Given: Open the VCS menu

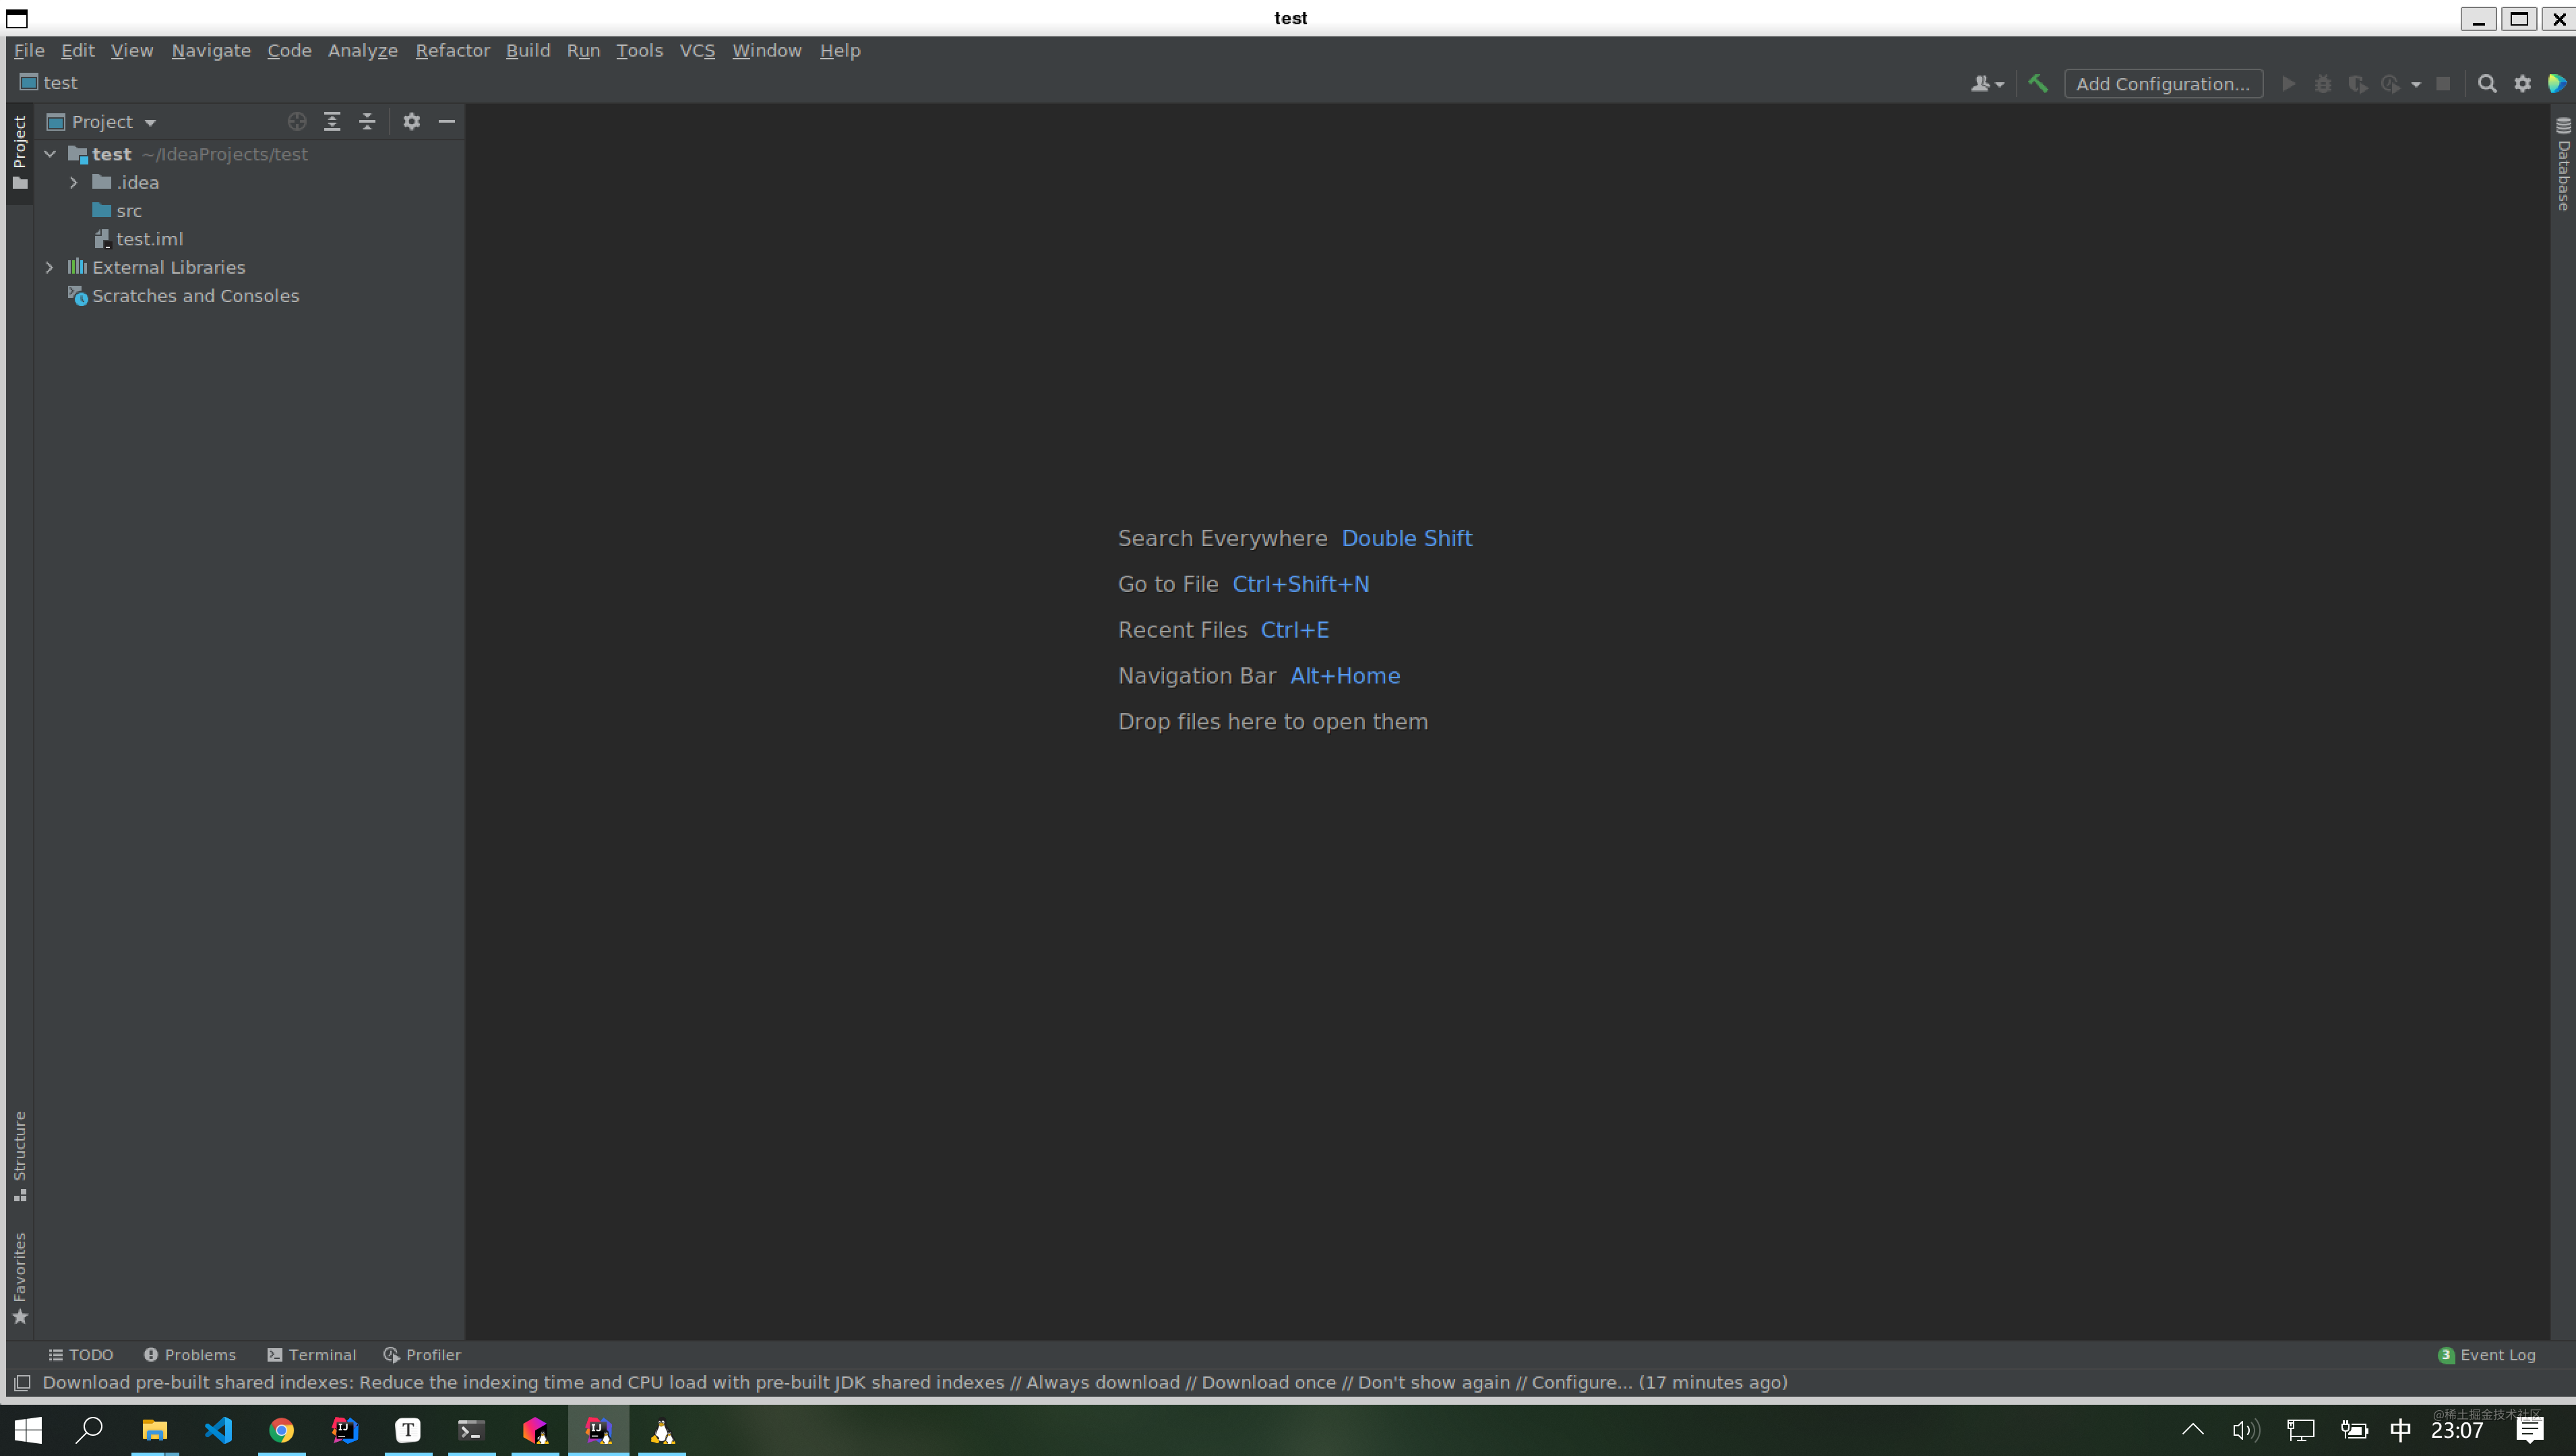Looking at the screenshot, I should click(x=697, y=51).
